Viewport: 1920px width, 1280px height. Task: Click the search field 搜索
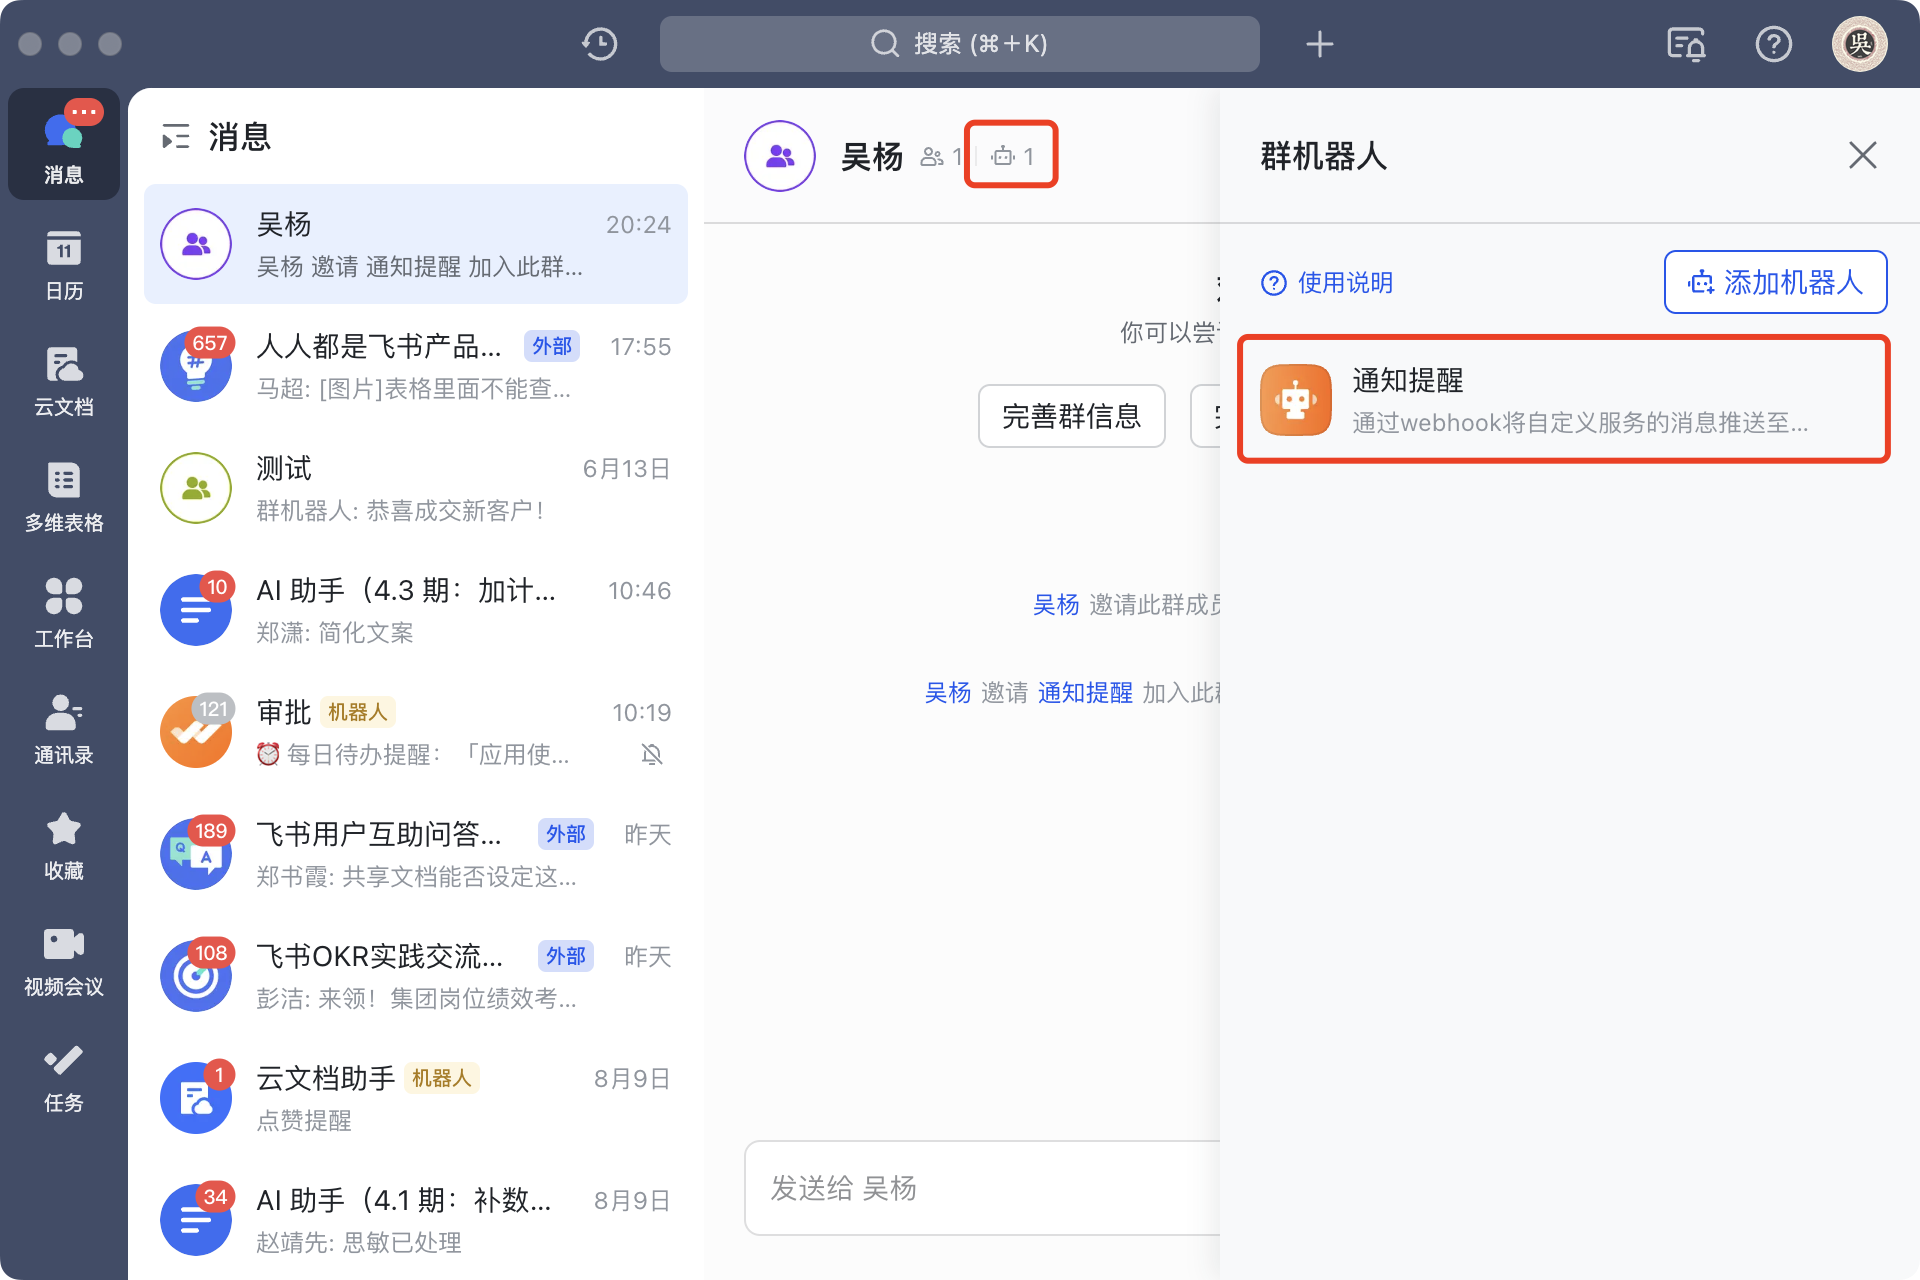pos(960,44)
